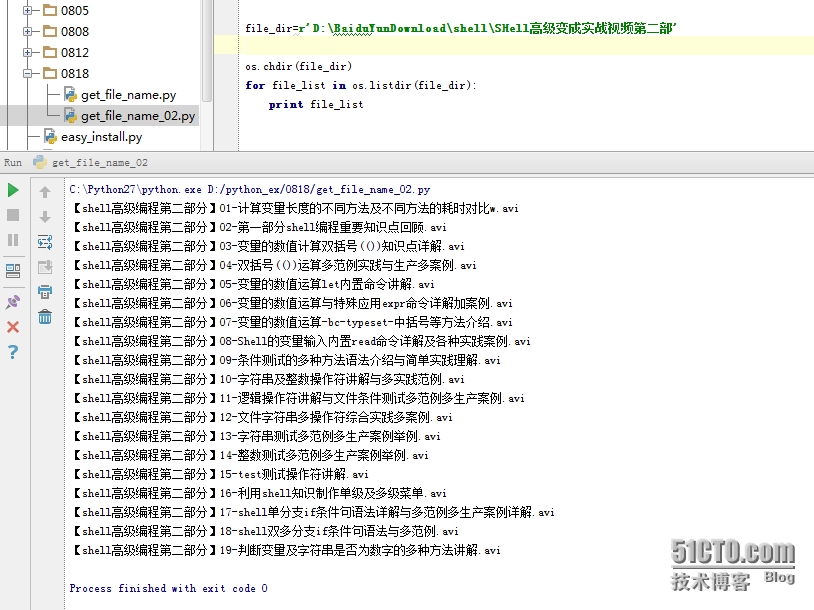Expand the 0808 folder node
The width and height of the screenshot is (814, 610).
(x=28, y=31)
